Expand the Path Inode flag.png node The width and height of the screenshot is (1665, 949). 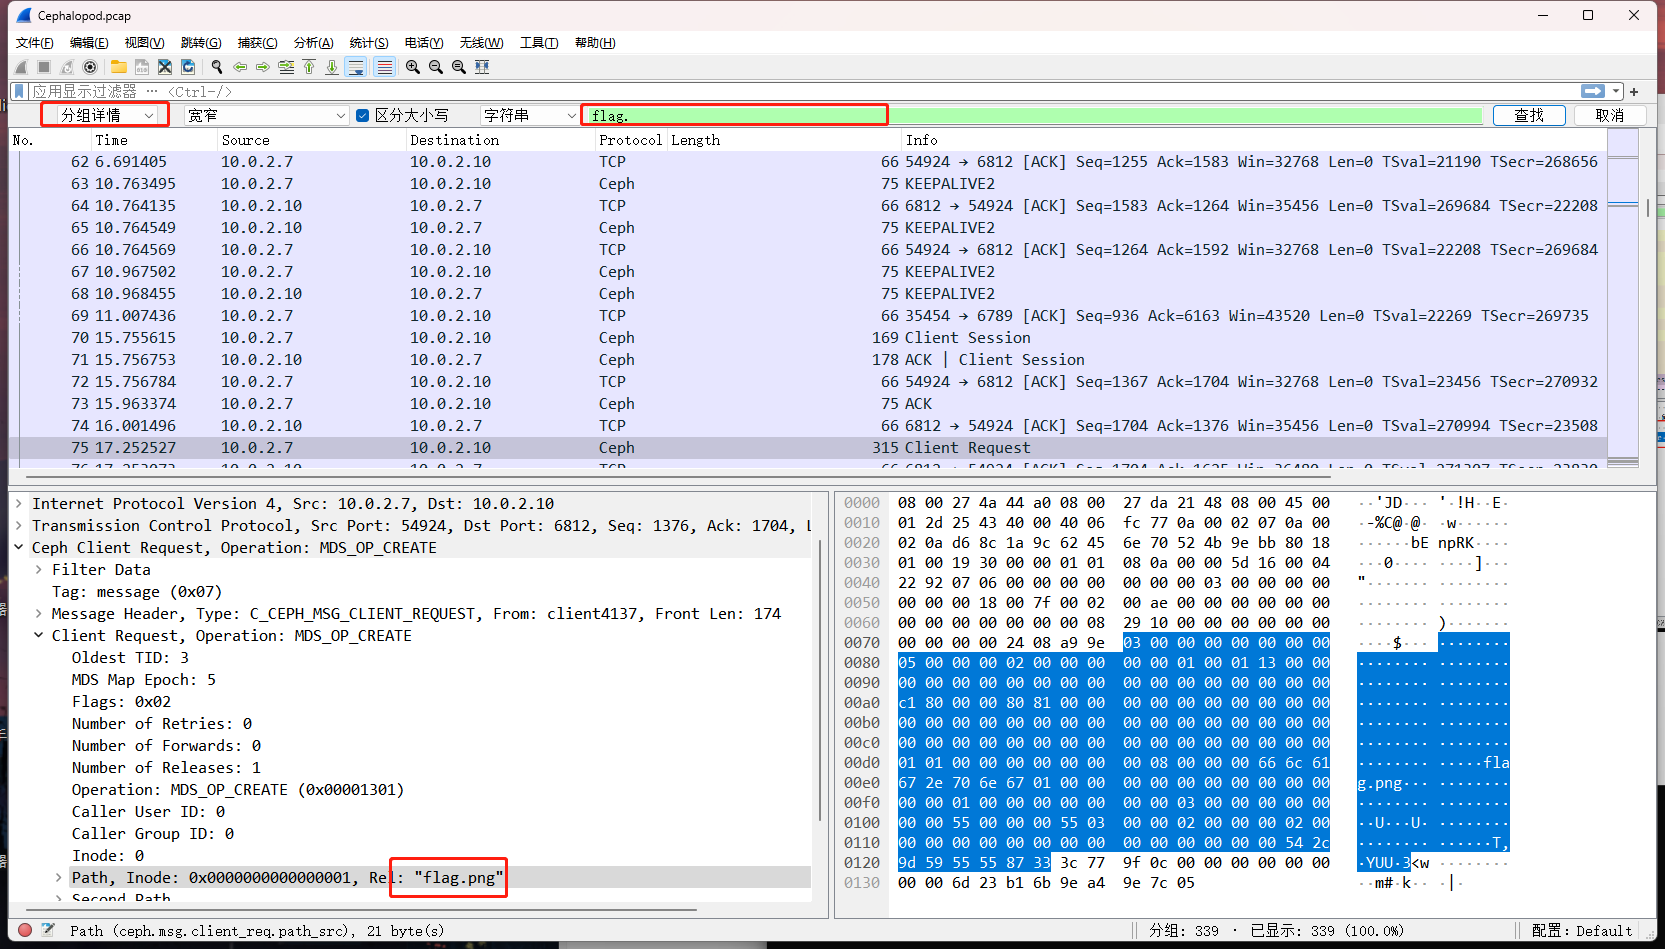(x=59, y=878)
